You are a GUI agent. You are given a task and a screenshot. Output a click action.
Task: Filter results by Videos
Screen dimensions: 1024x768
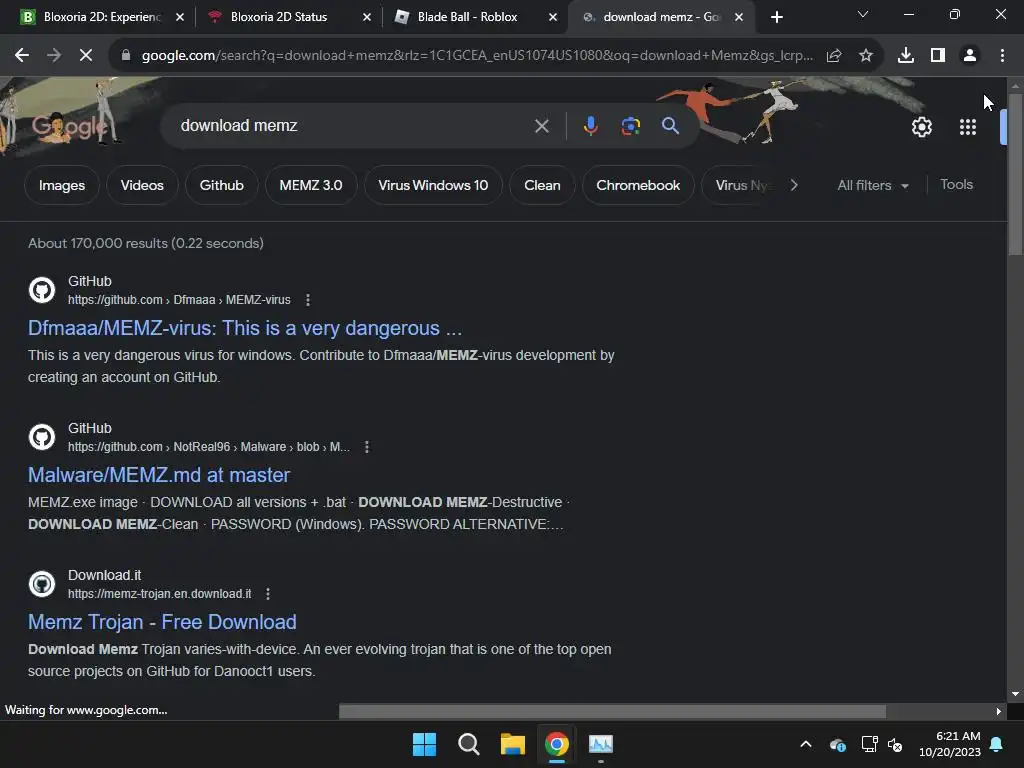142,185
